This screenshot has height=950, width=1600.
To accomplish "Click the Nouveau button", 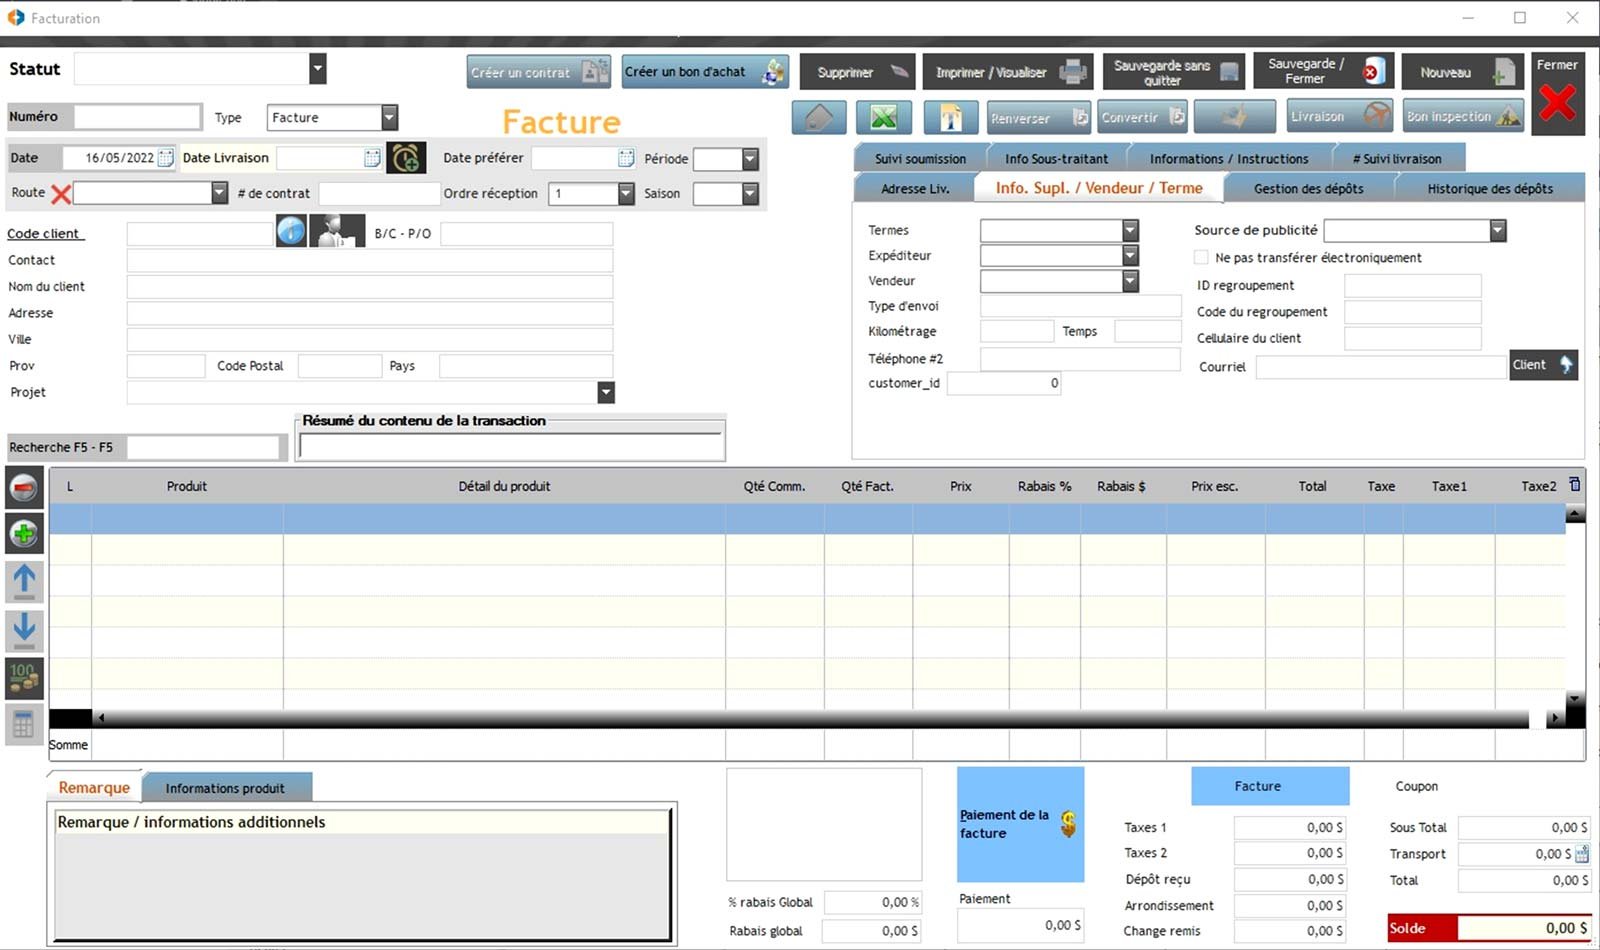I will pos(1462,72).
